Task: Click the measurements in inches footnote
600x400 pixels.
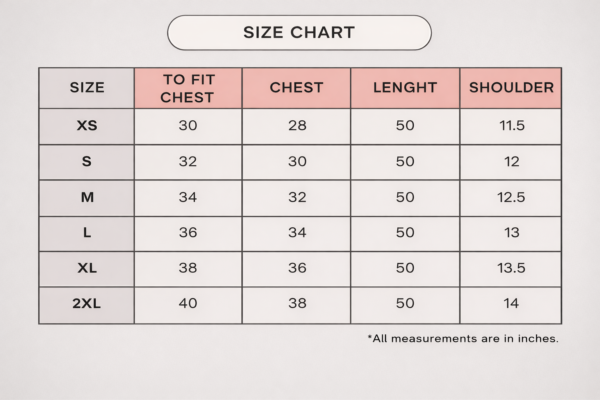Action: click(x=463, y=339)
